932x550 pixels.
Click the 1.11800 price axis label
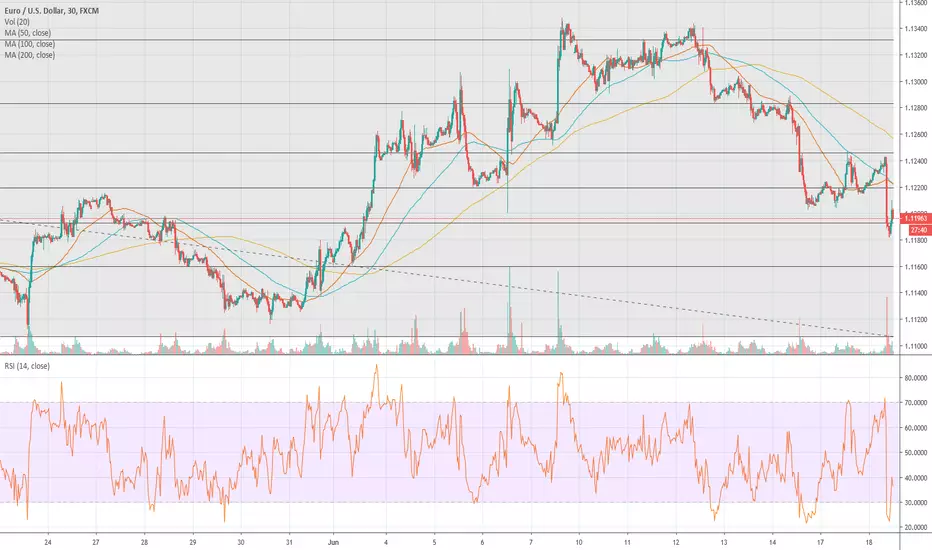pyautogui.click(x=917, y=240)
